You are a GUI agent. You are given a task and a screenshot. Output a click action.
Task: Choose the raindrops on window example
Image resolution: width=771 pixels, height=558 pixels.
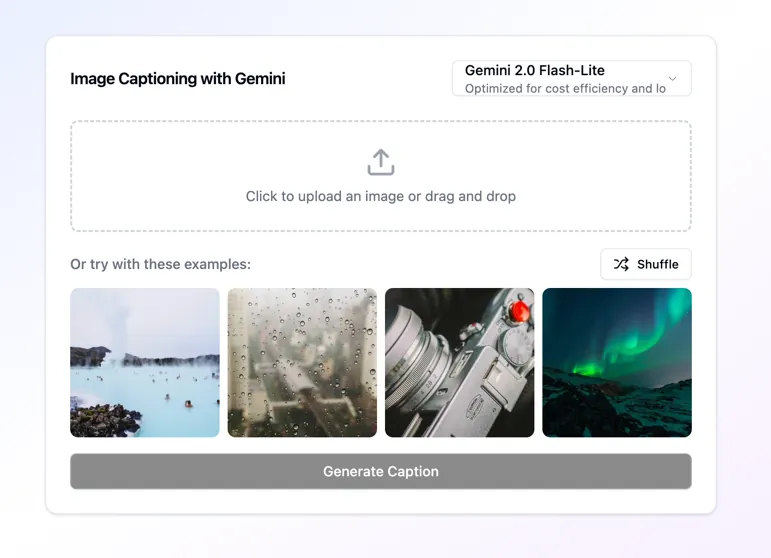(302, 362)
